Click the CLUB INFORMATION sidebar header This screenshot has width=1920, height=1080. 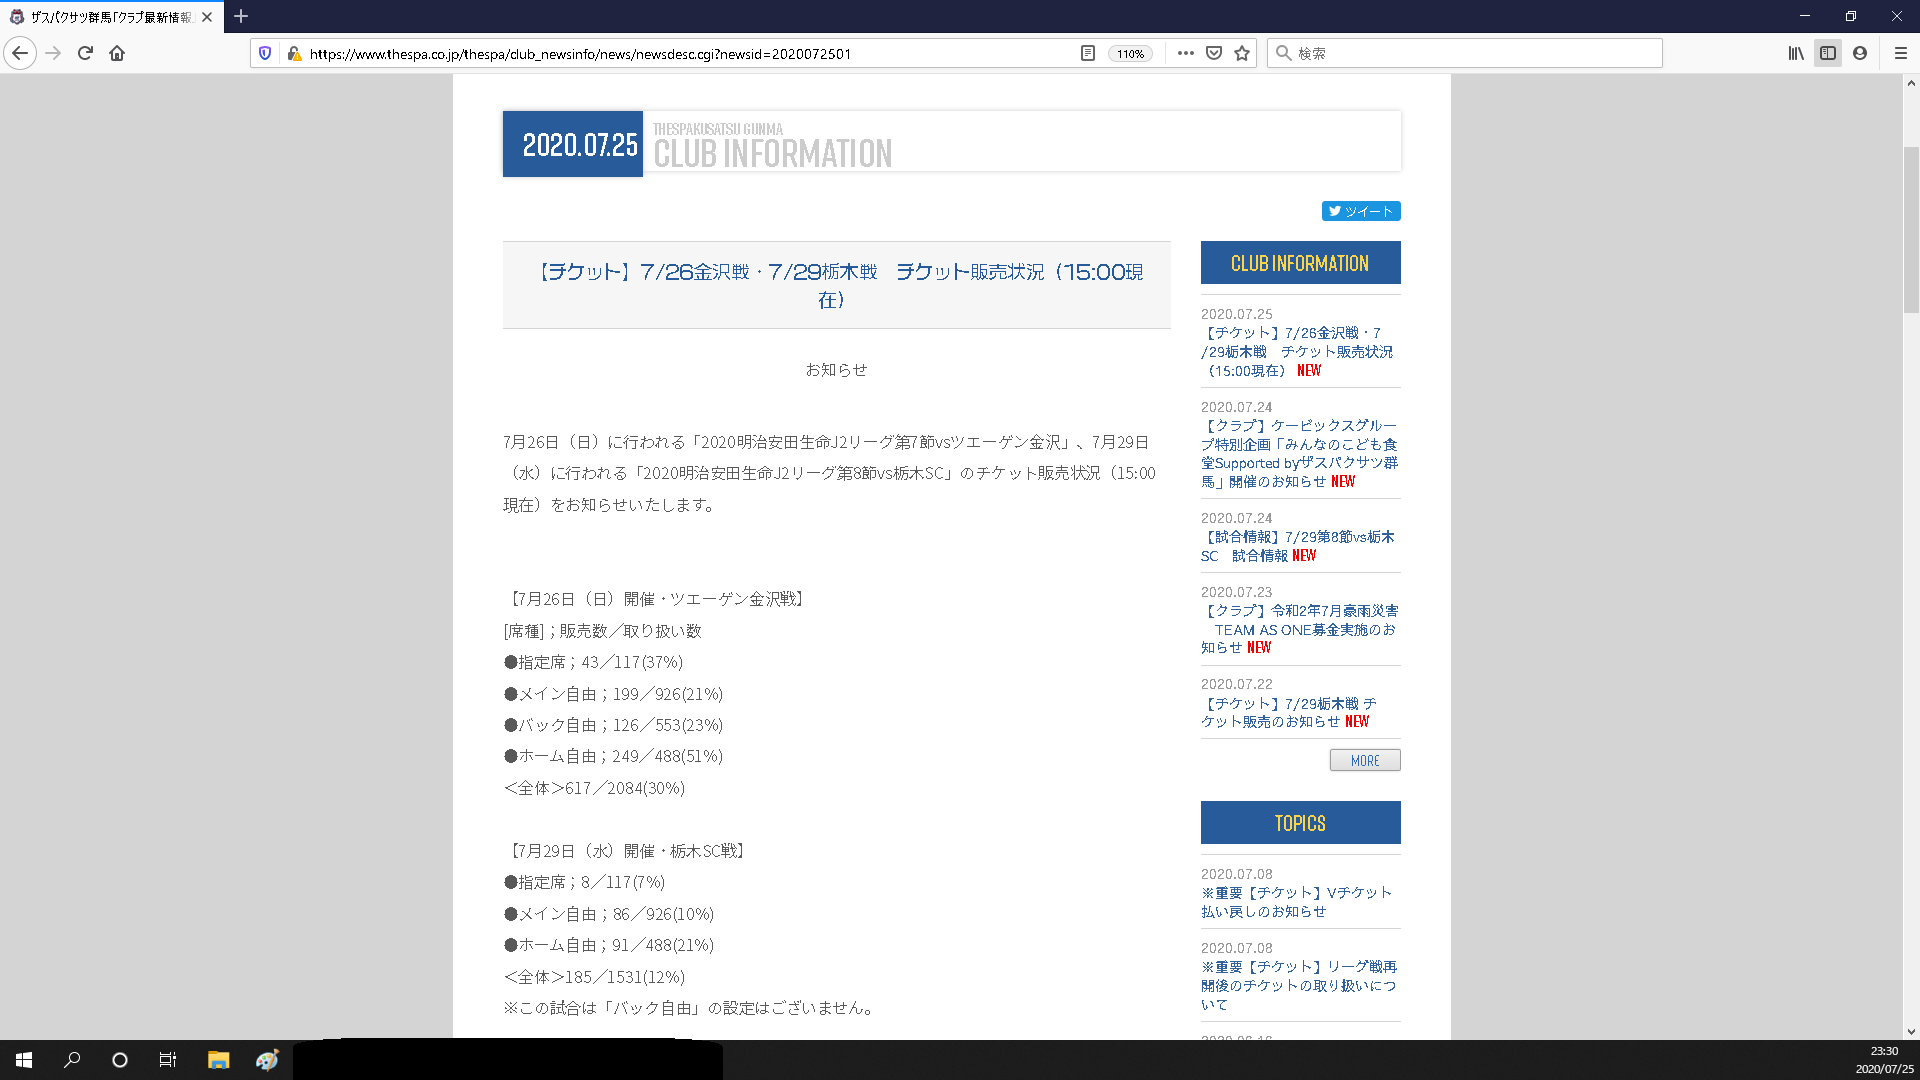pyautogui.click(x=1300, y=263)
